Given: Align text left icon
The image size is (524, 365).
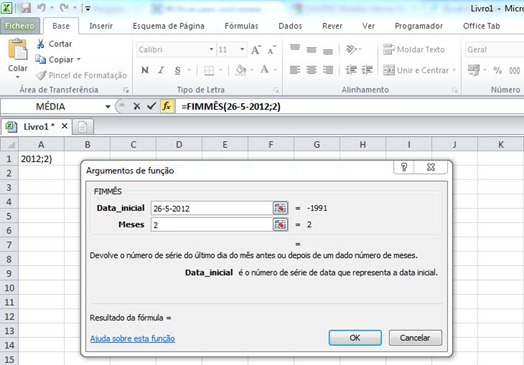Looking at the screenshot, I should point(295,70).
